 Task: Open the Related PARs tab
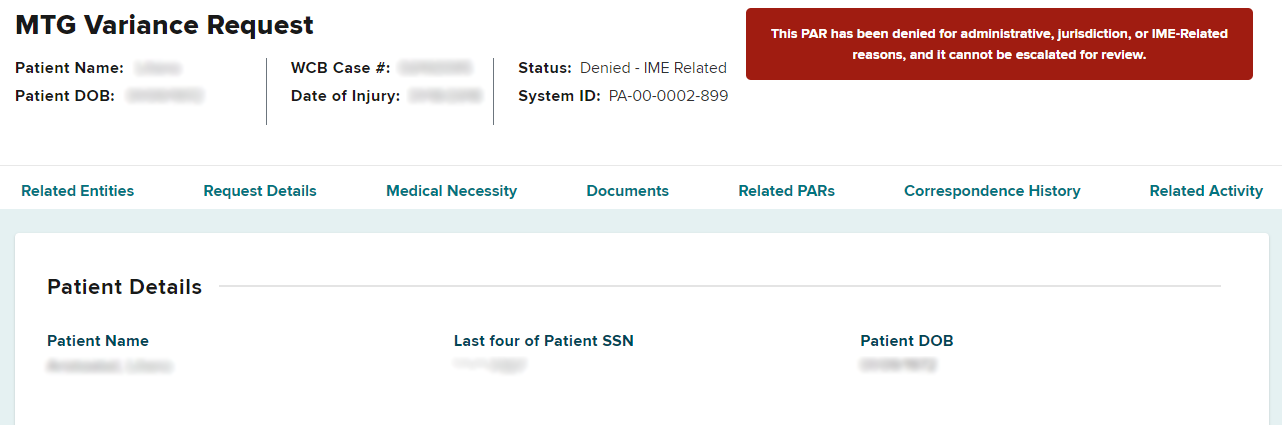pos(786,191)
